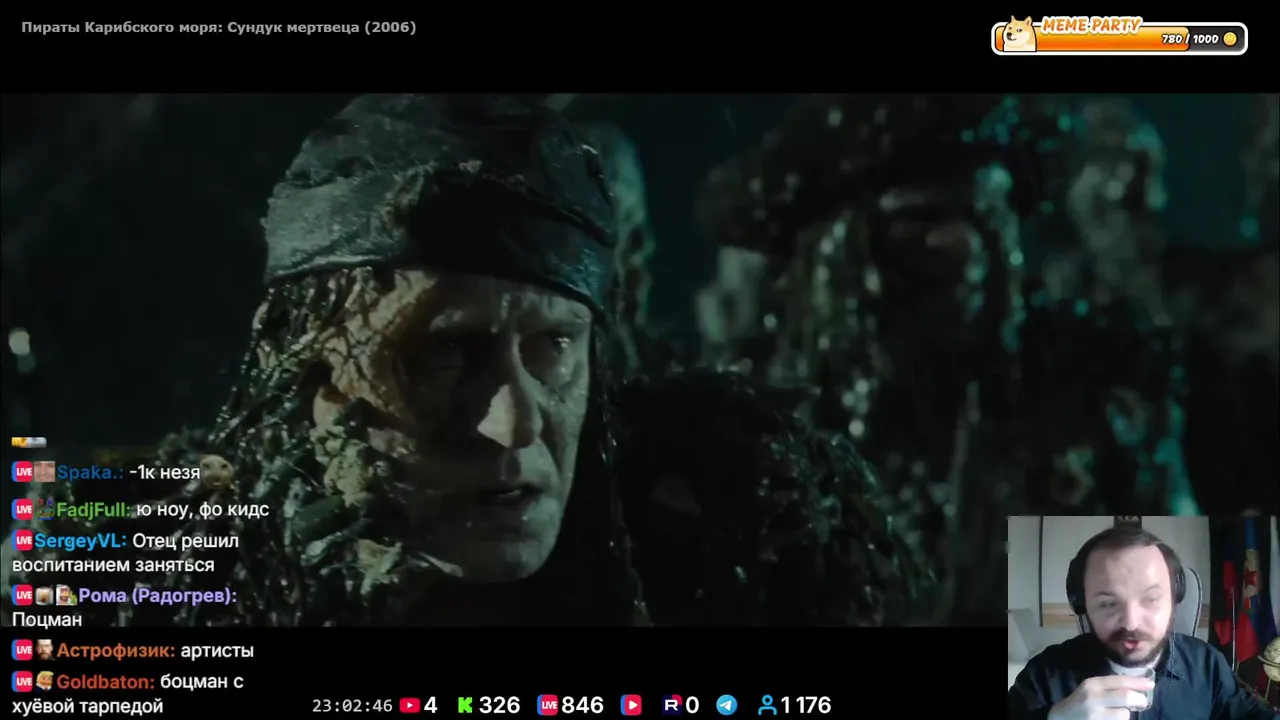Click the LIVE badge next to Spaka.
The width and height of the screenshot is (1280, 720).
[x=23, y=472]
